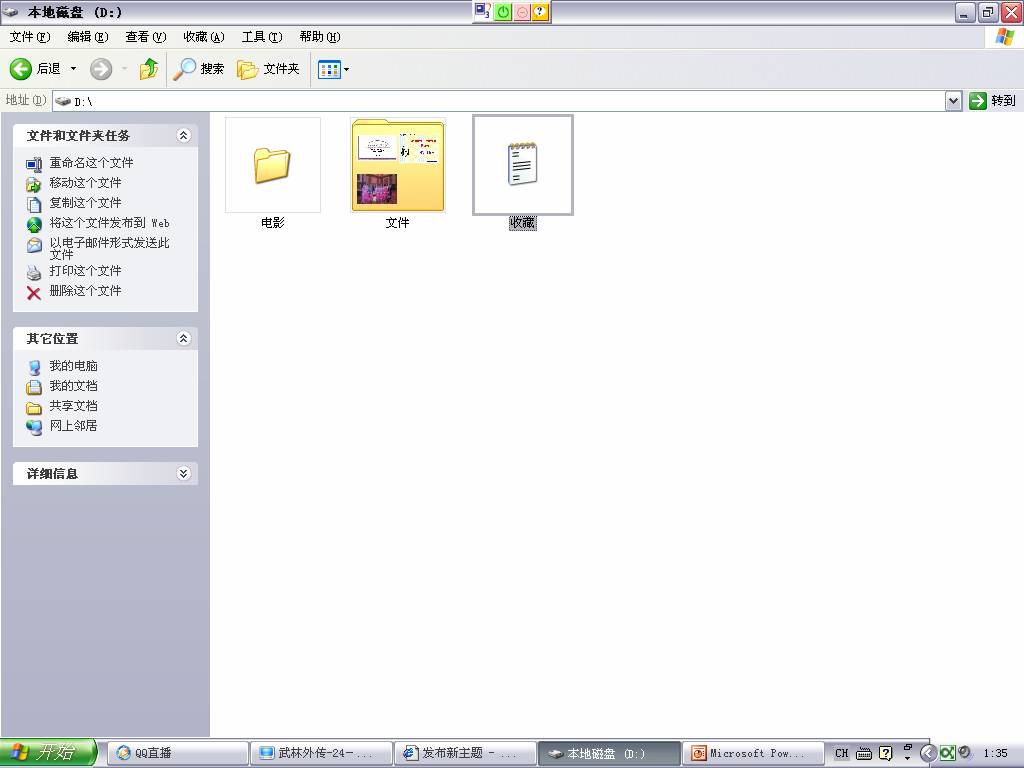Select the 电影 folder thumbnail

point(273,165)
